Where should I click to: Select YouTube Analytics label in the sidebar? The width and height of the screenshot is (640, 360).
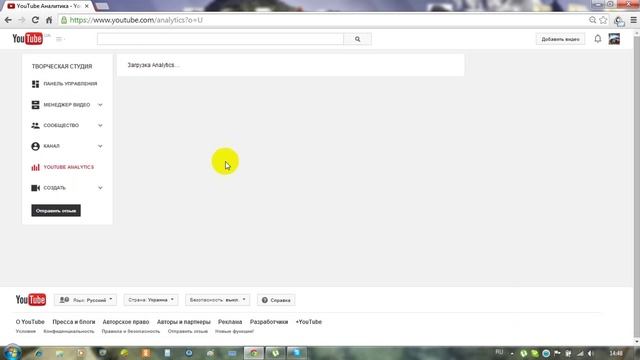(69, 167)
